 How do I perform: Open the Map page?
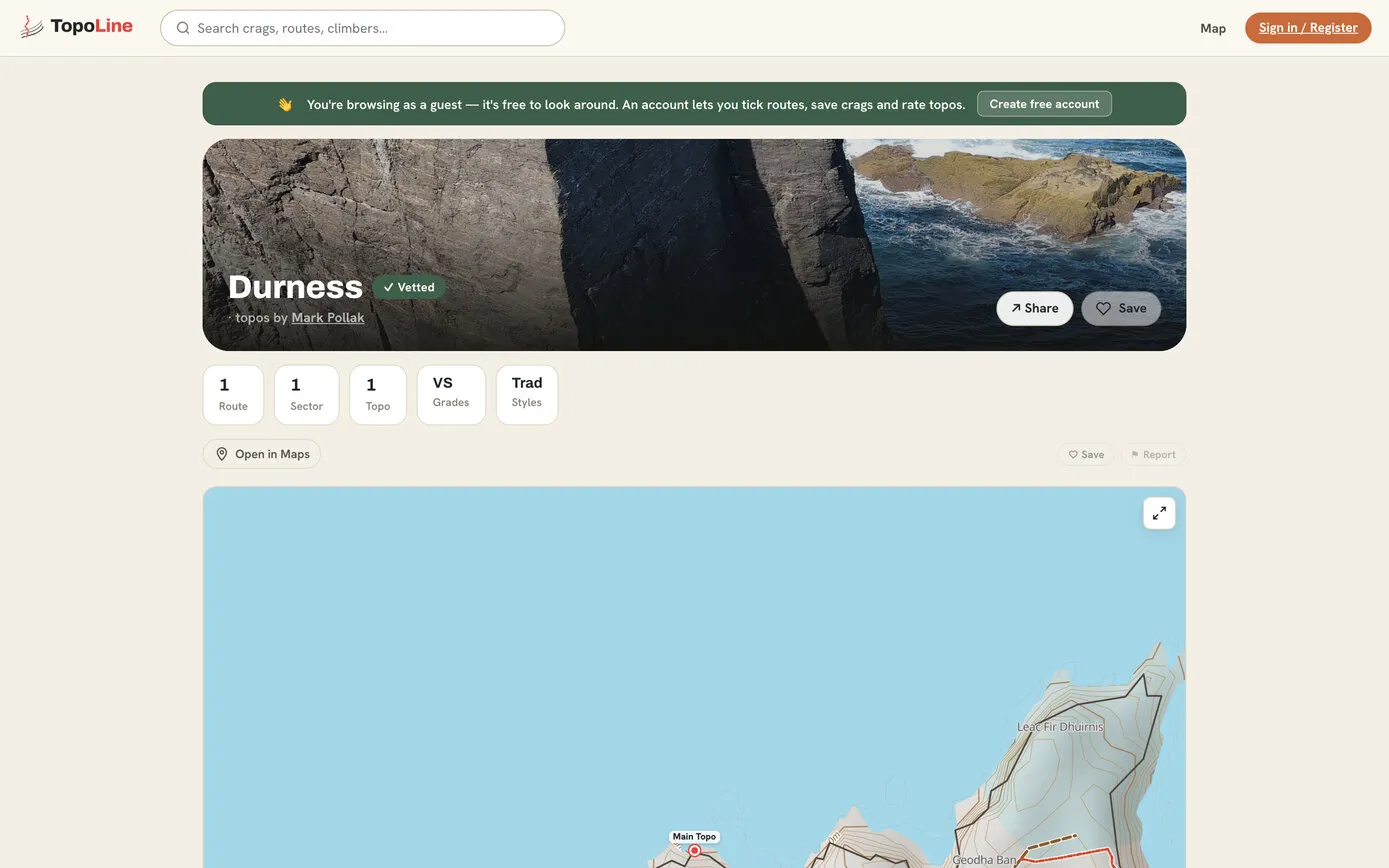coord(1213,28)
